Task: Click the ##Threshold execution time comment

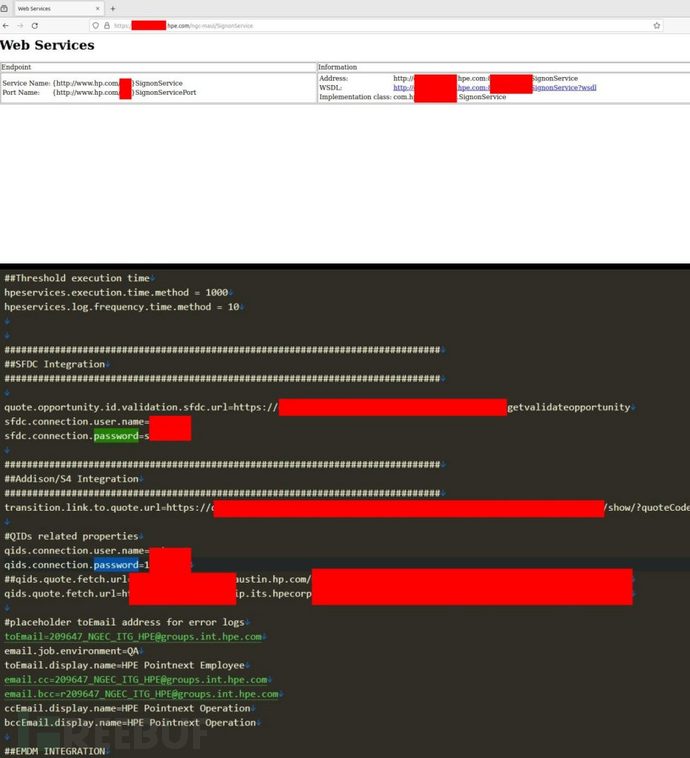Action: point(79,278)
